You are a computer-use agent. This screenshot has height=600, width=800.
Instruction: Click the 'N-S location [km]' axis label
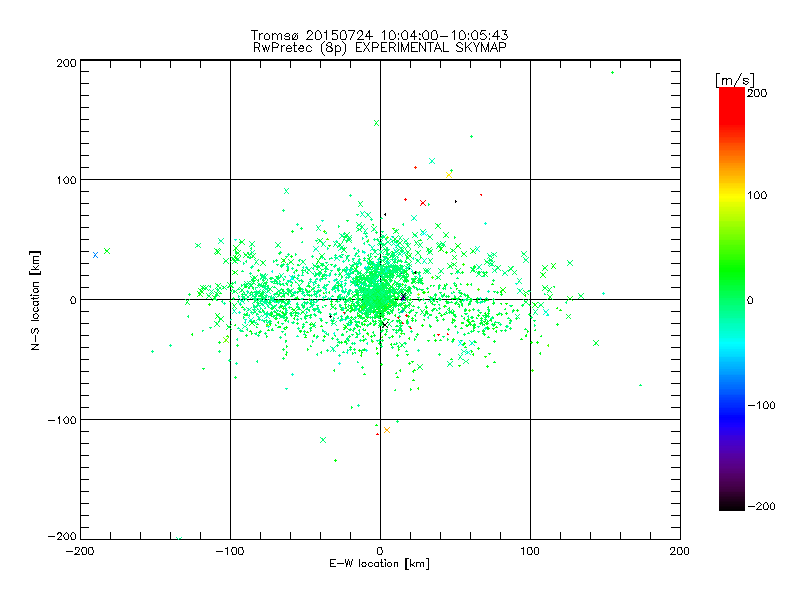coord(35,300)
